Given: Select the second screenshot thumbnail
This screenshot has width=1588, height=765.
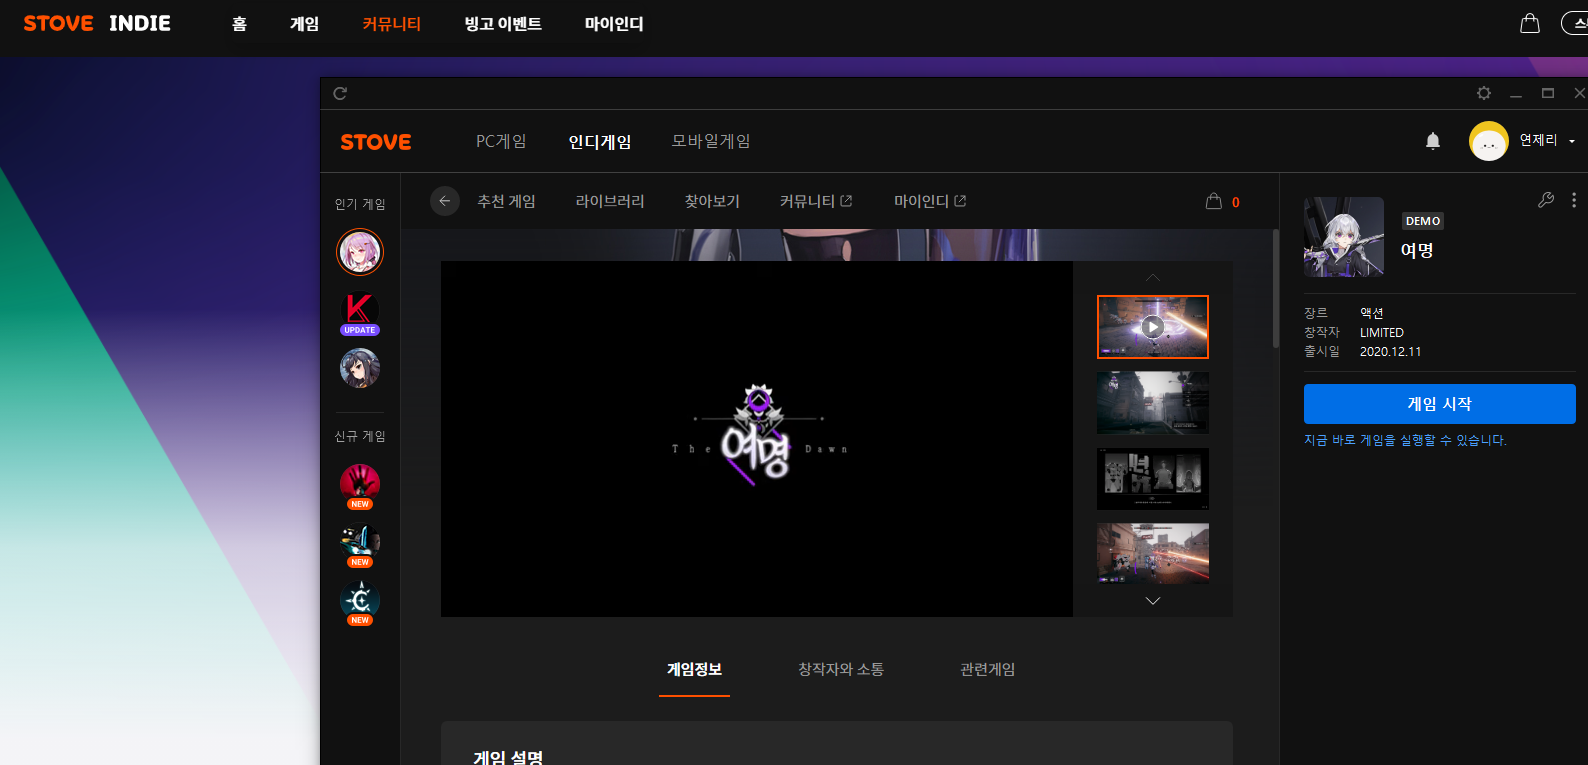Looking at the screenshot, I should pyautogui.click(x=1152, y=403).
